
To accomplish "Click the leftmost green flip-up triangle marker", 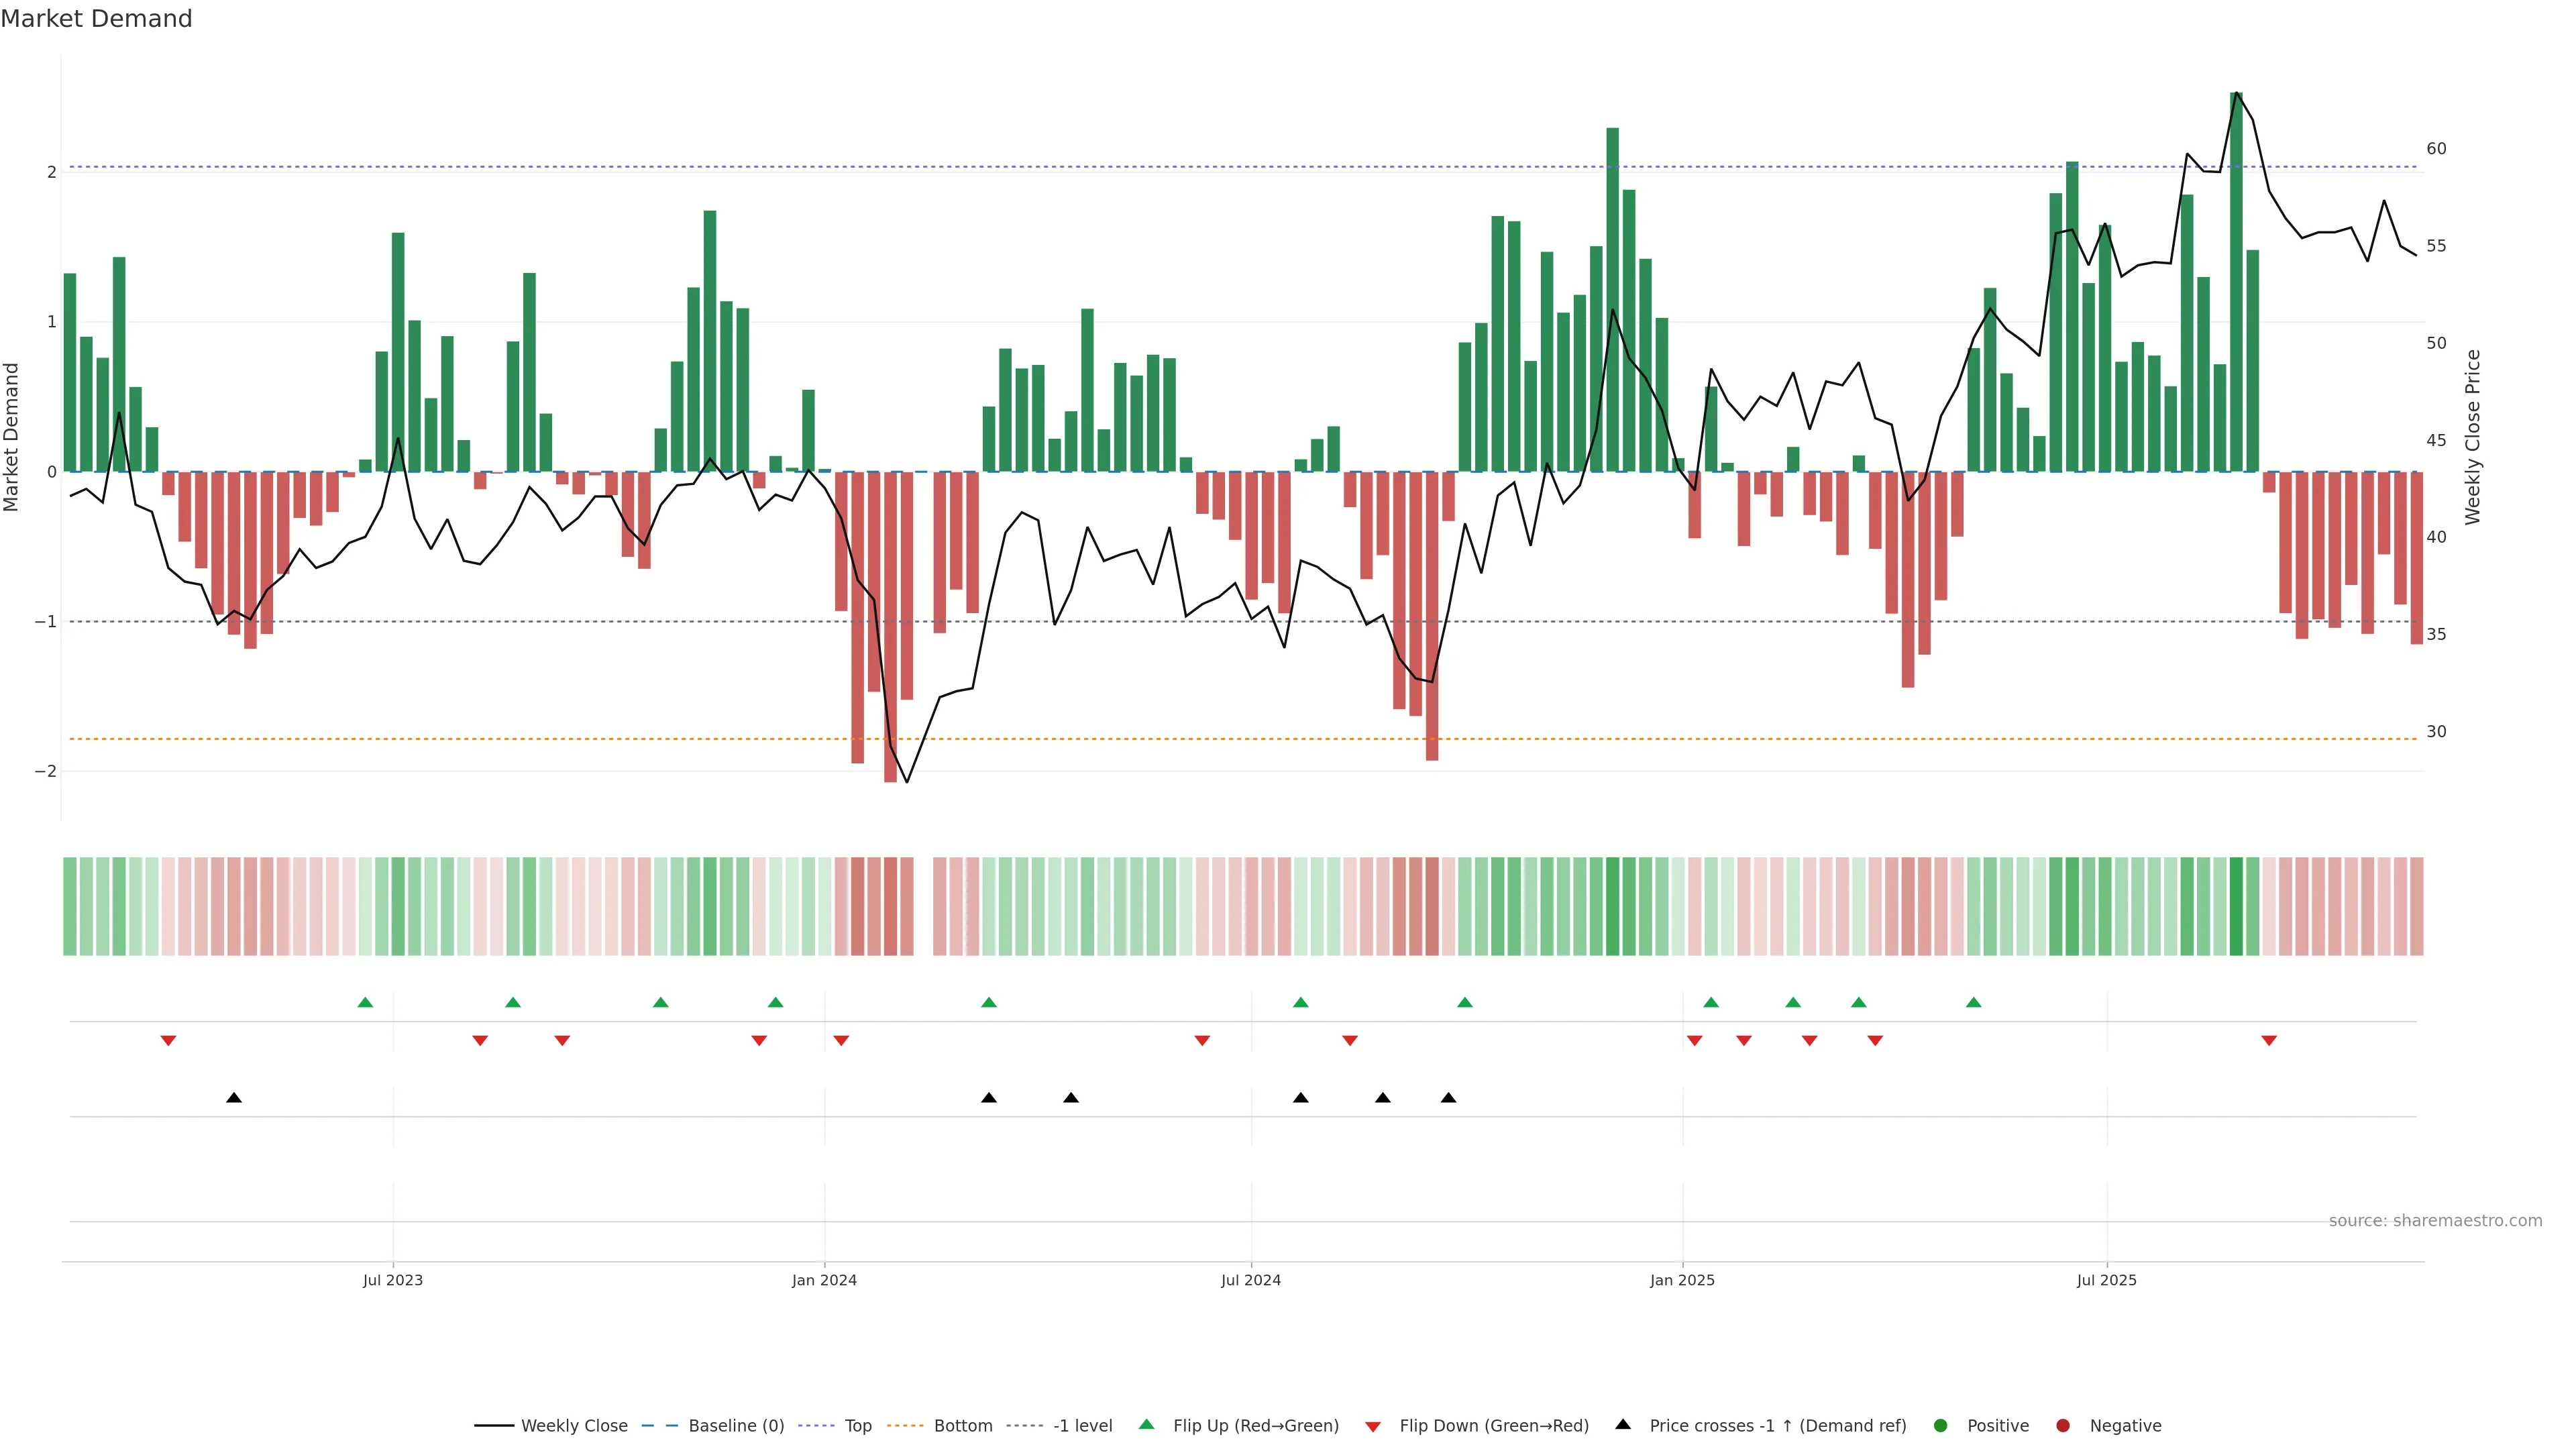I will coord(365,1002).
